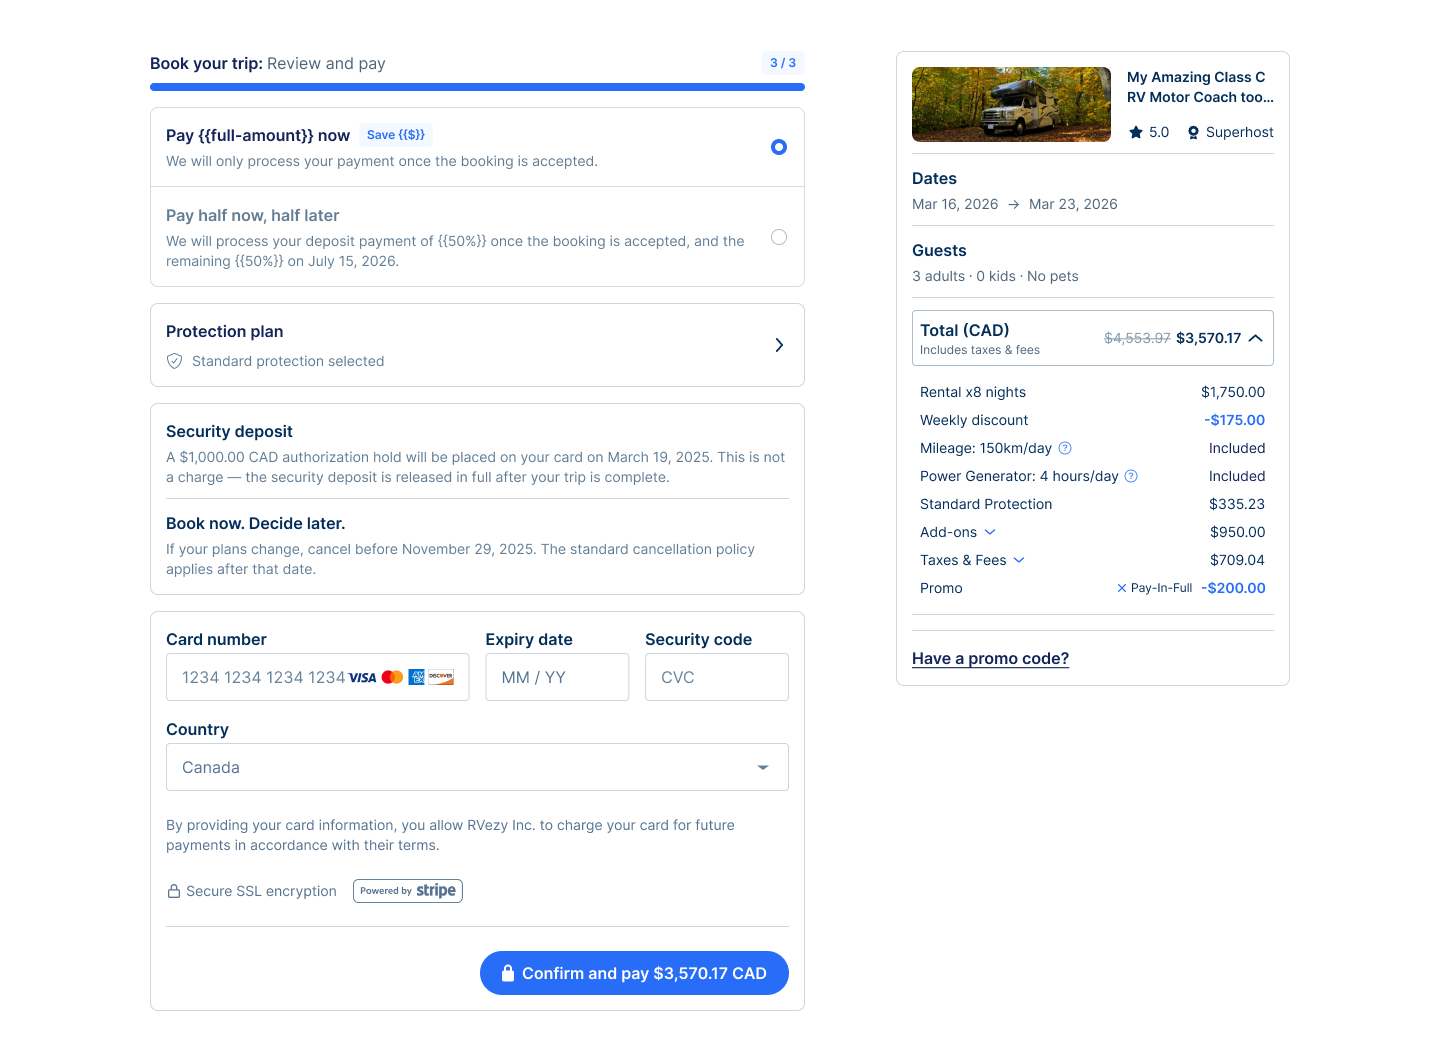Click the Visa card icon
1440x1063 pixels.
361,677
